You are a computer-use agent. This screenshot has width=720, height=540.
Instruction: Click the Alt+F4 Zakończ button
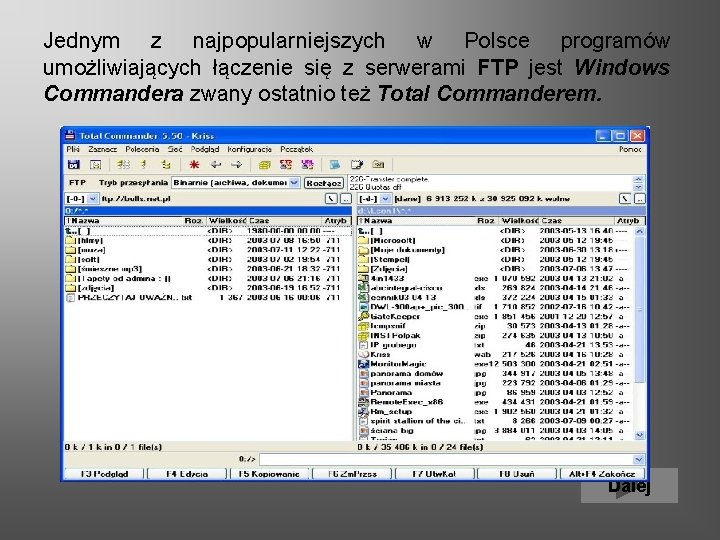tap(602, 474)
